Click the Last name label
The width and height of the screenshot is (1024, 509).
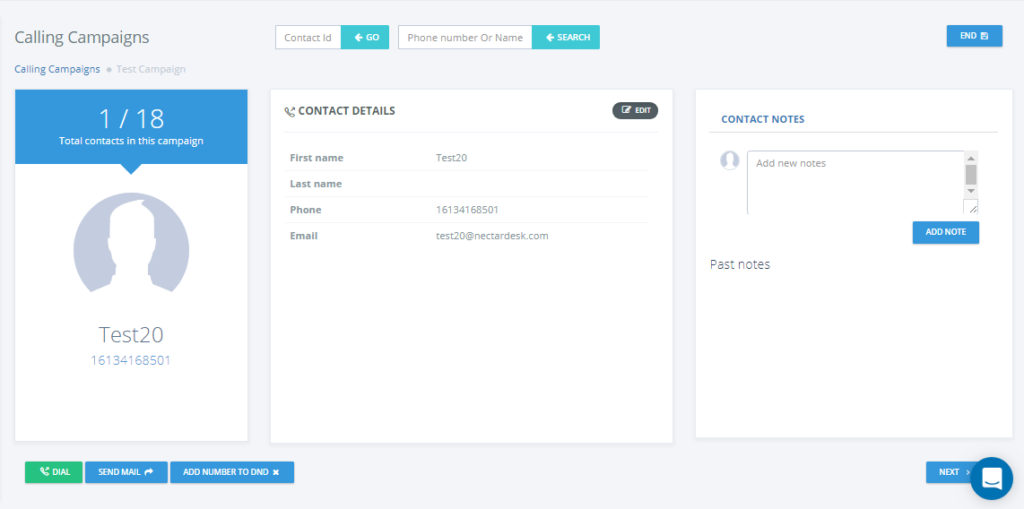(315, 184)
